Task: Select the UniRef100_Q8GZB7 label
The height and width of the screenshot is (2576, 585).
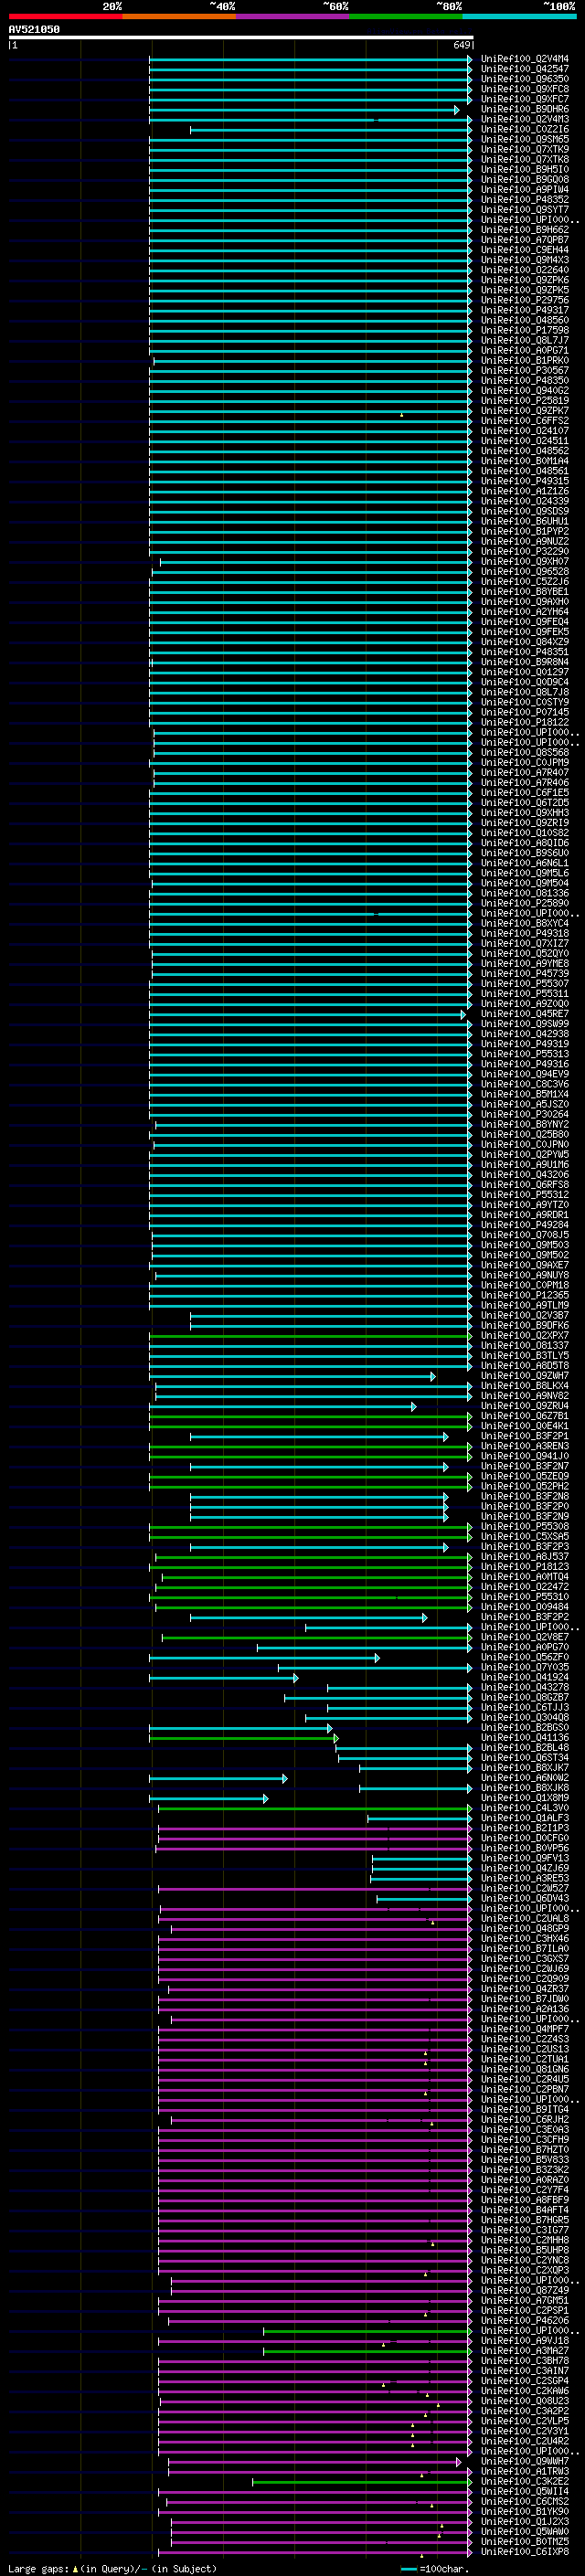Action: 525,1698
